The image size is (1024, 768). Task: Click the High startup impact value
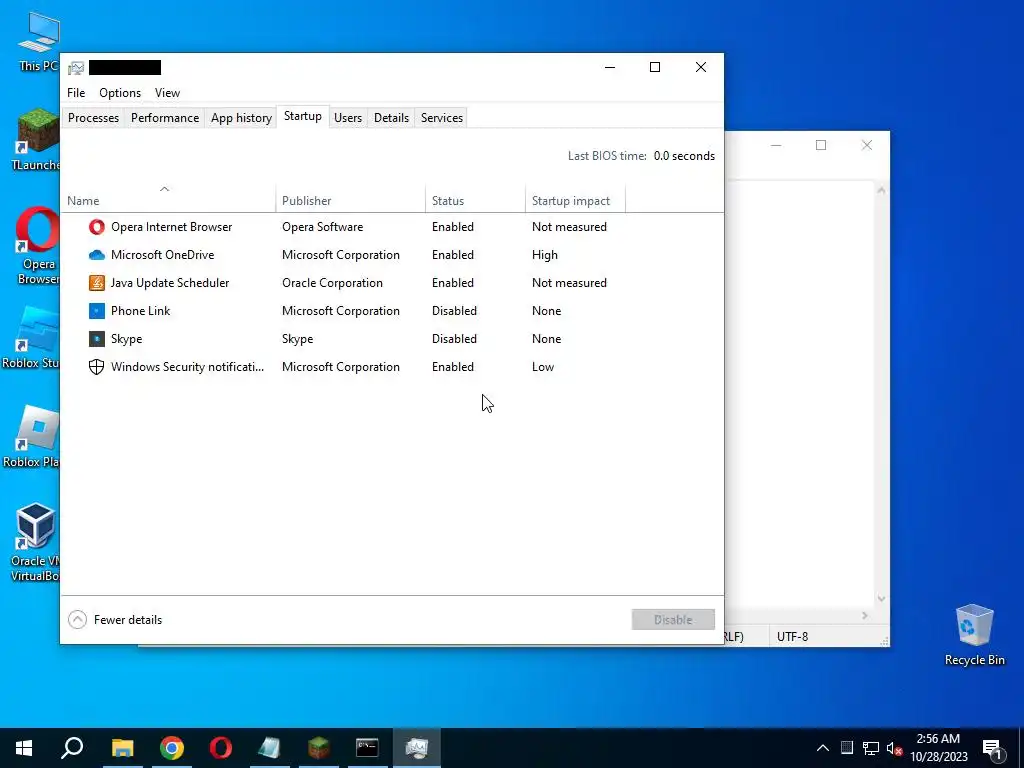click(x=545, y=255)
